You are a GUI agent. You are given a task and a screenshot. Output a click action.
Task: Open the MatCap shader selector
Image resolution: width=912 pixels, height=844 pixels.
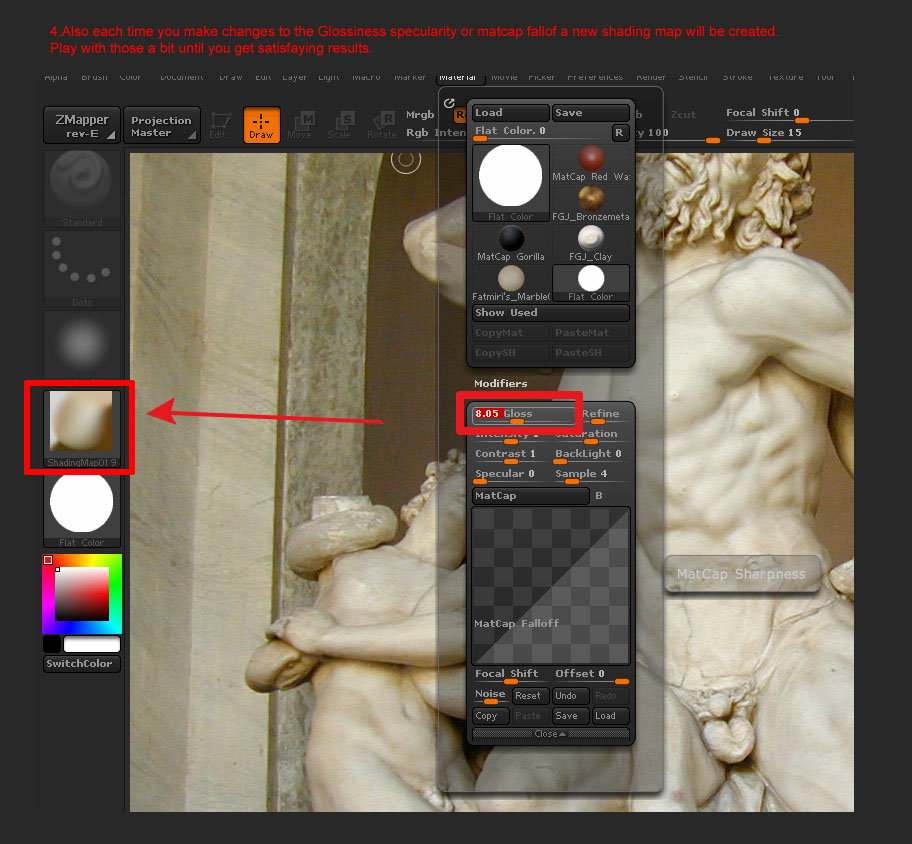pyautogui.click(x=530, y=496)
